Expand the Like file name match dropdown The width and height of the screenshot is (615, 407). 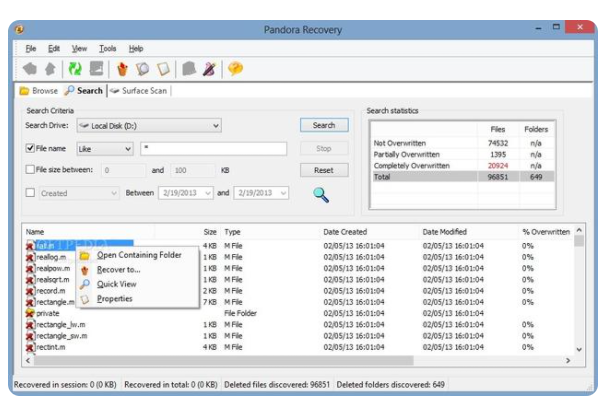tap(127, 148)
